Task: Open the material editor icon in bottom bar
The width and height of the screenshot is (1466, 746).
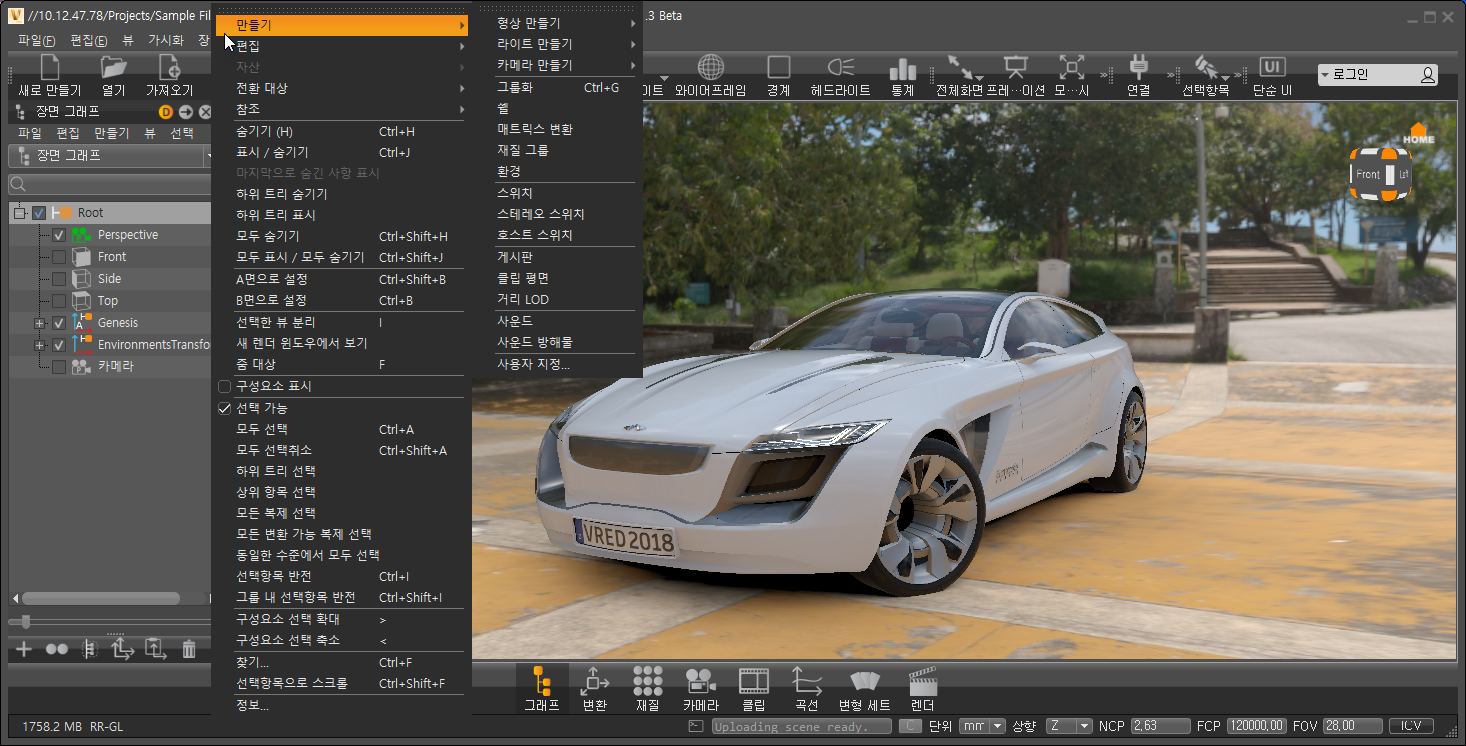Action: point(647,682)
